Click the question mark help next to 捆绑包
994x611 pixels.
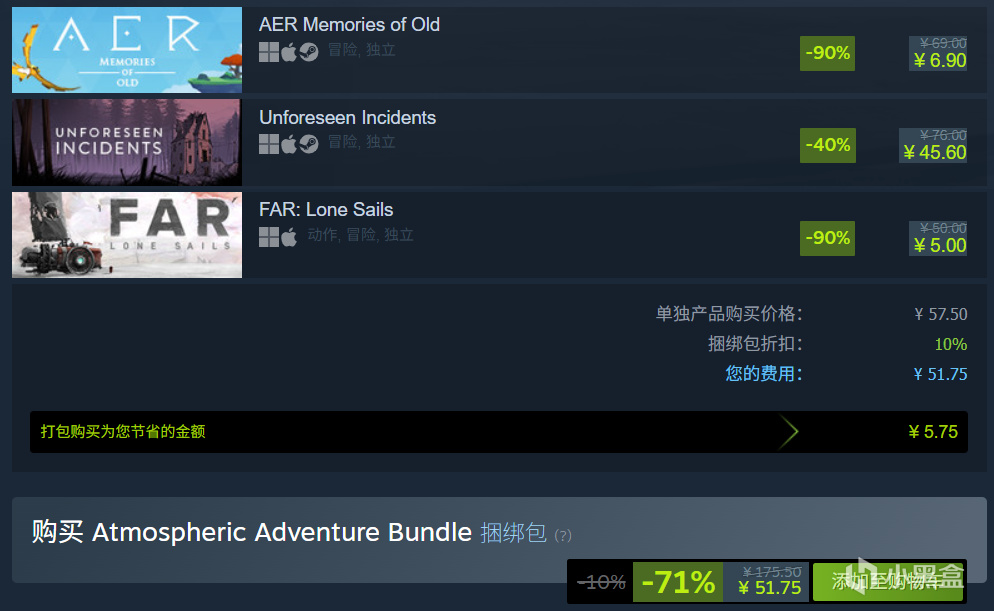(563, 536)
